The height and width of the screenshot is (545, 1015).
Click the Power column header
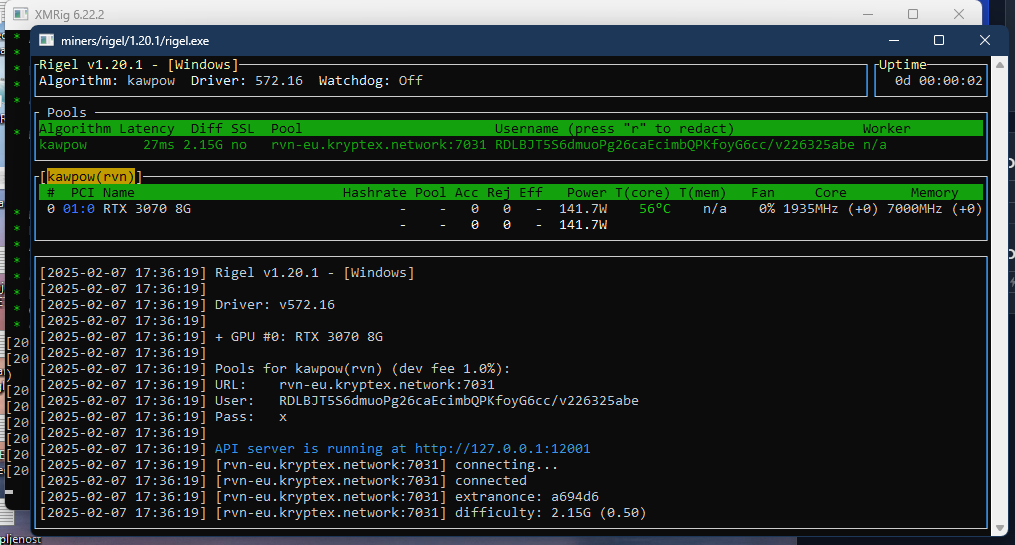click(586, 193)
